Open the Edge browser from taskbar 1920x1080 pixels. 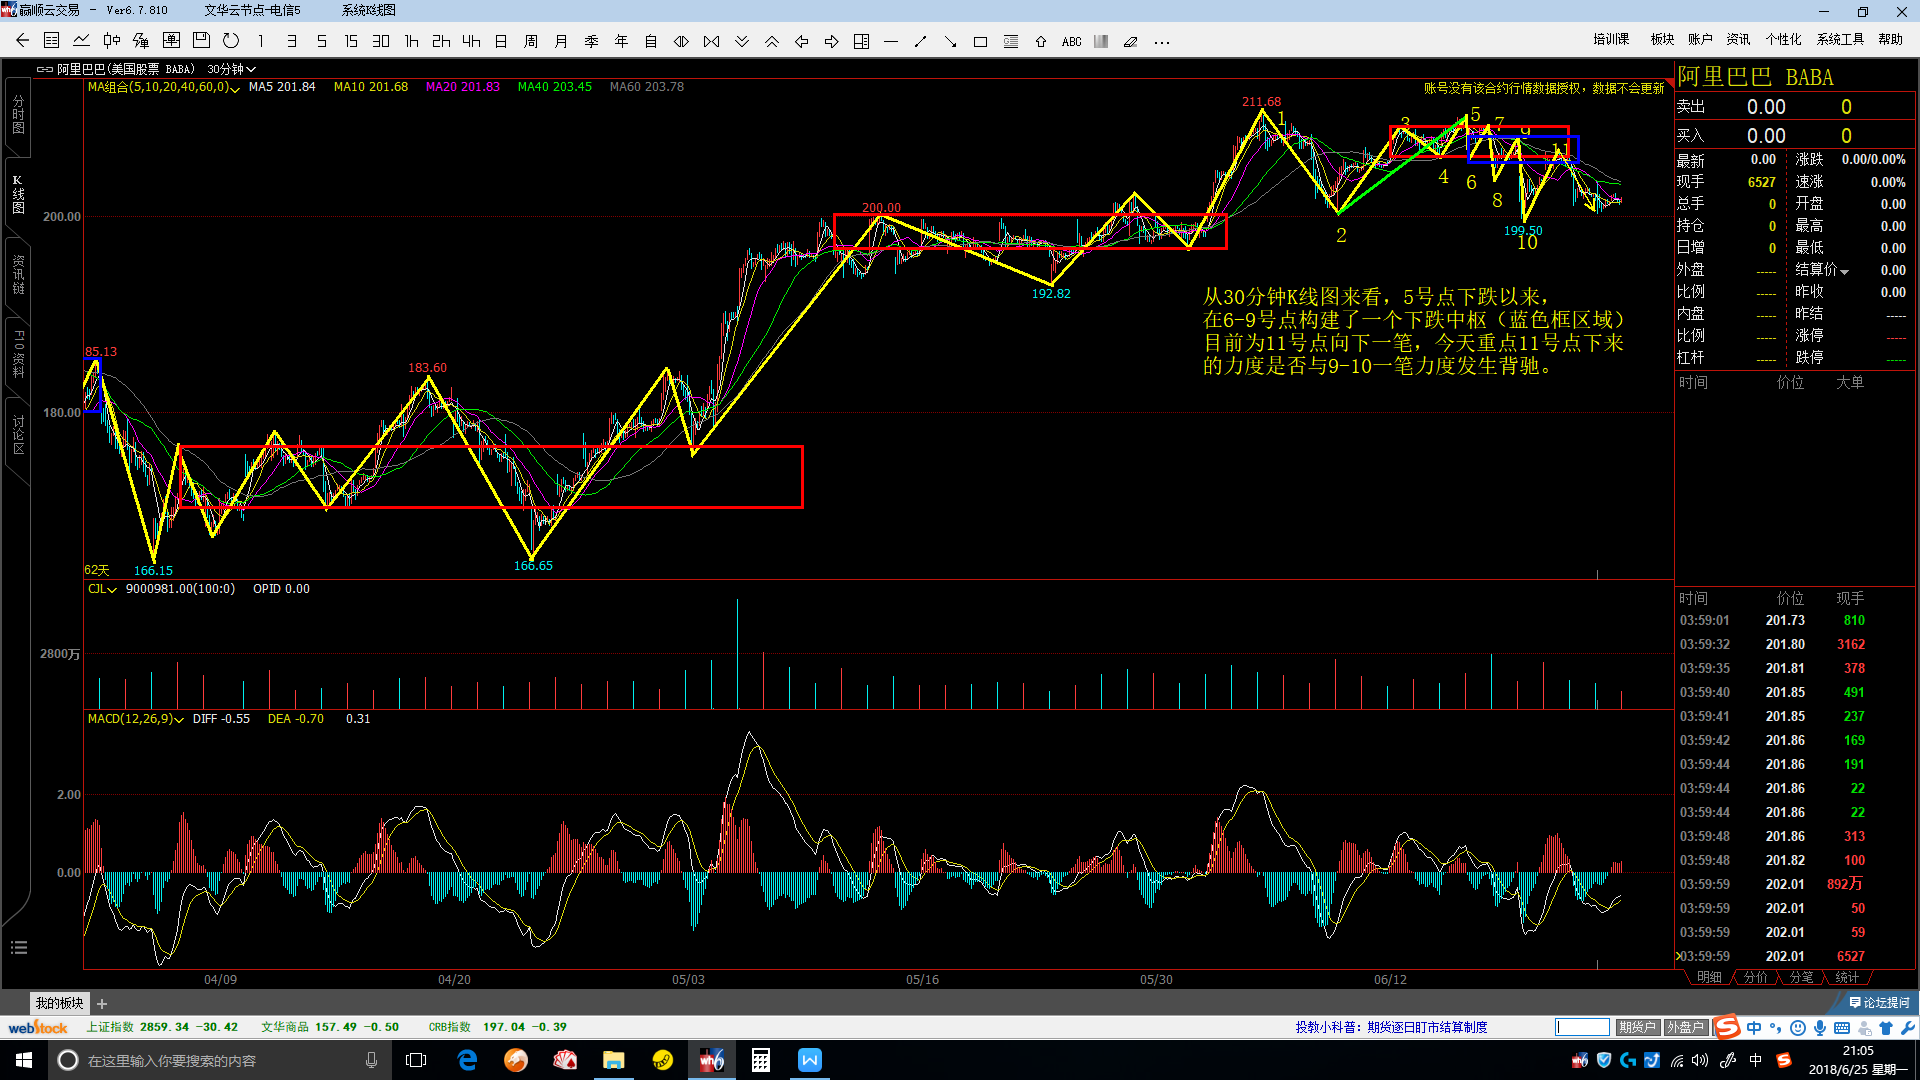[467, 1060]
